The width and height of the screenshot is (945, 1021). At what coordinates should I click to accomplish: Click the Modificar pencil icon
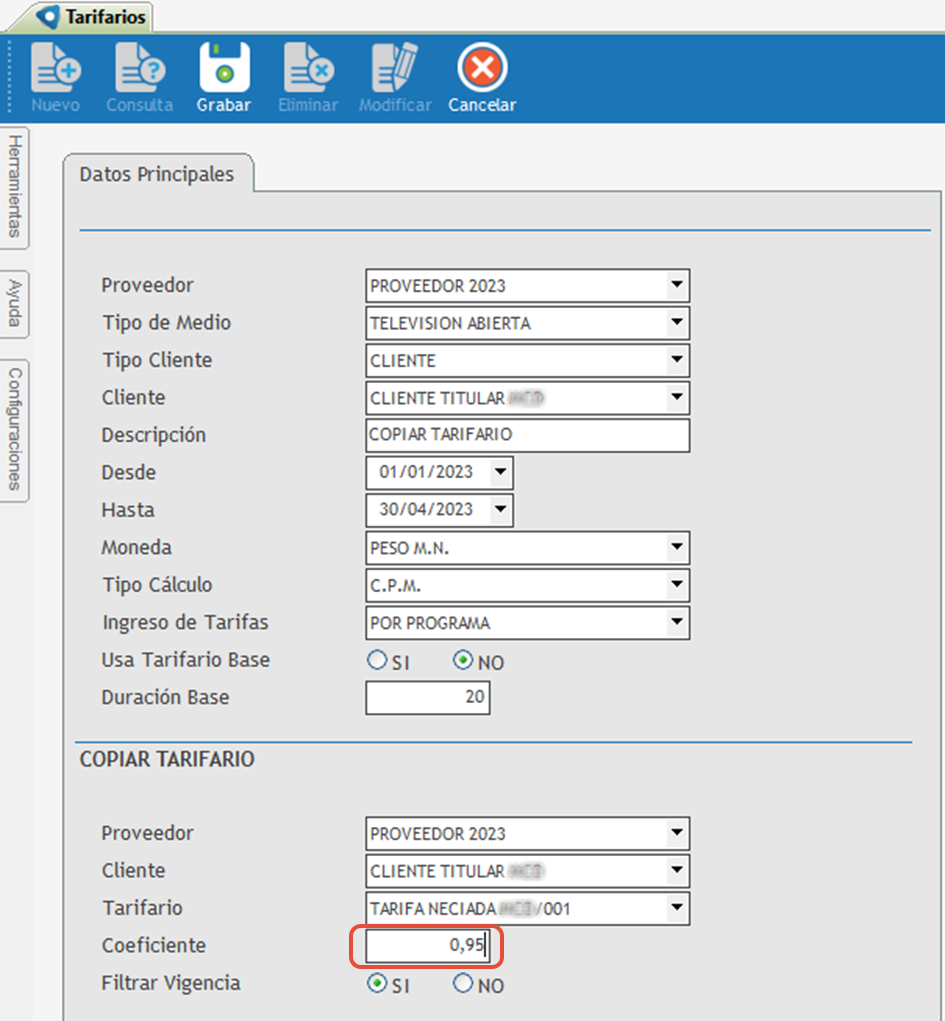[x=395, y=68]
